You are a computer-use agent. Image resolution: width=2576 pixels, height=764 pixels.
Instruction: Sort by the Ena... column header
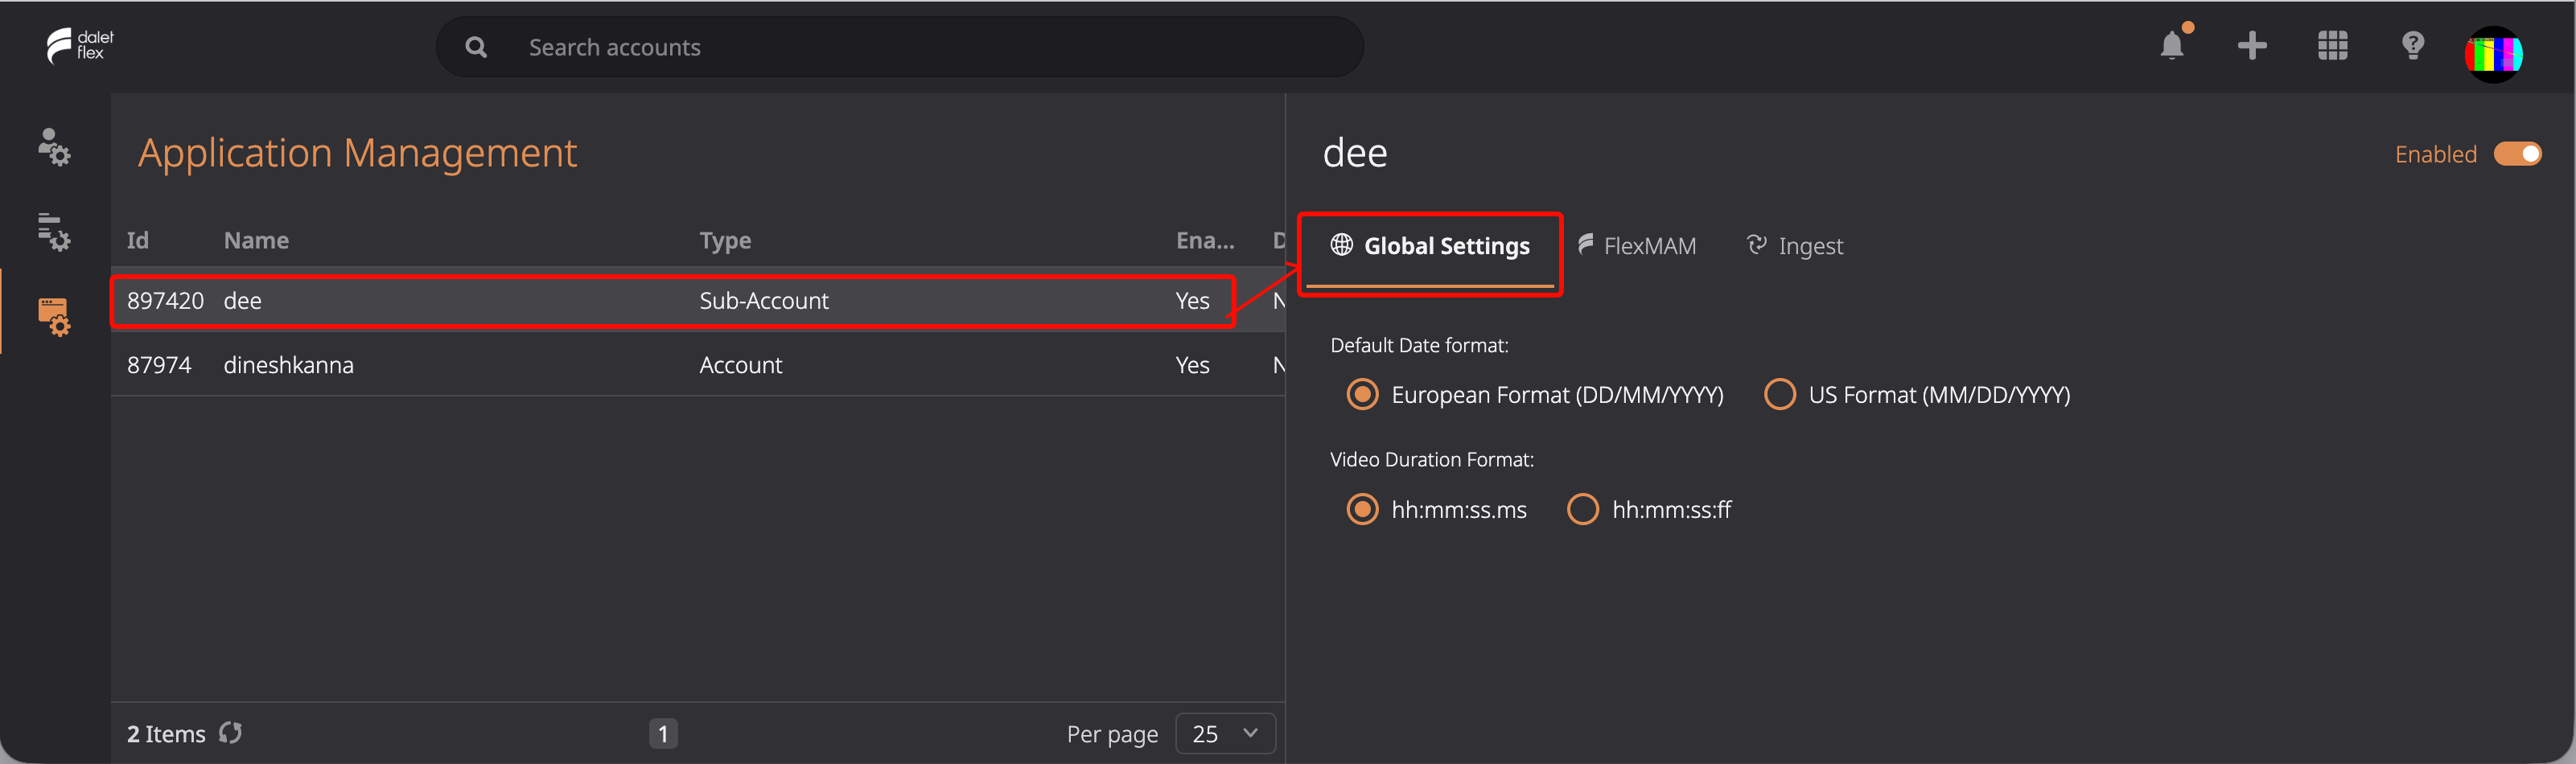pyautogui.click(x=1205, y=240)
